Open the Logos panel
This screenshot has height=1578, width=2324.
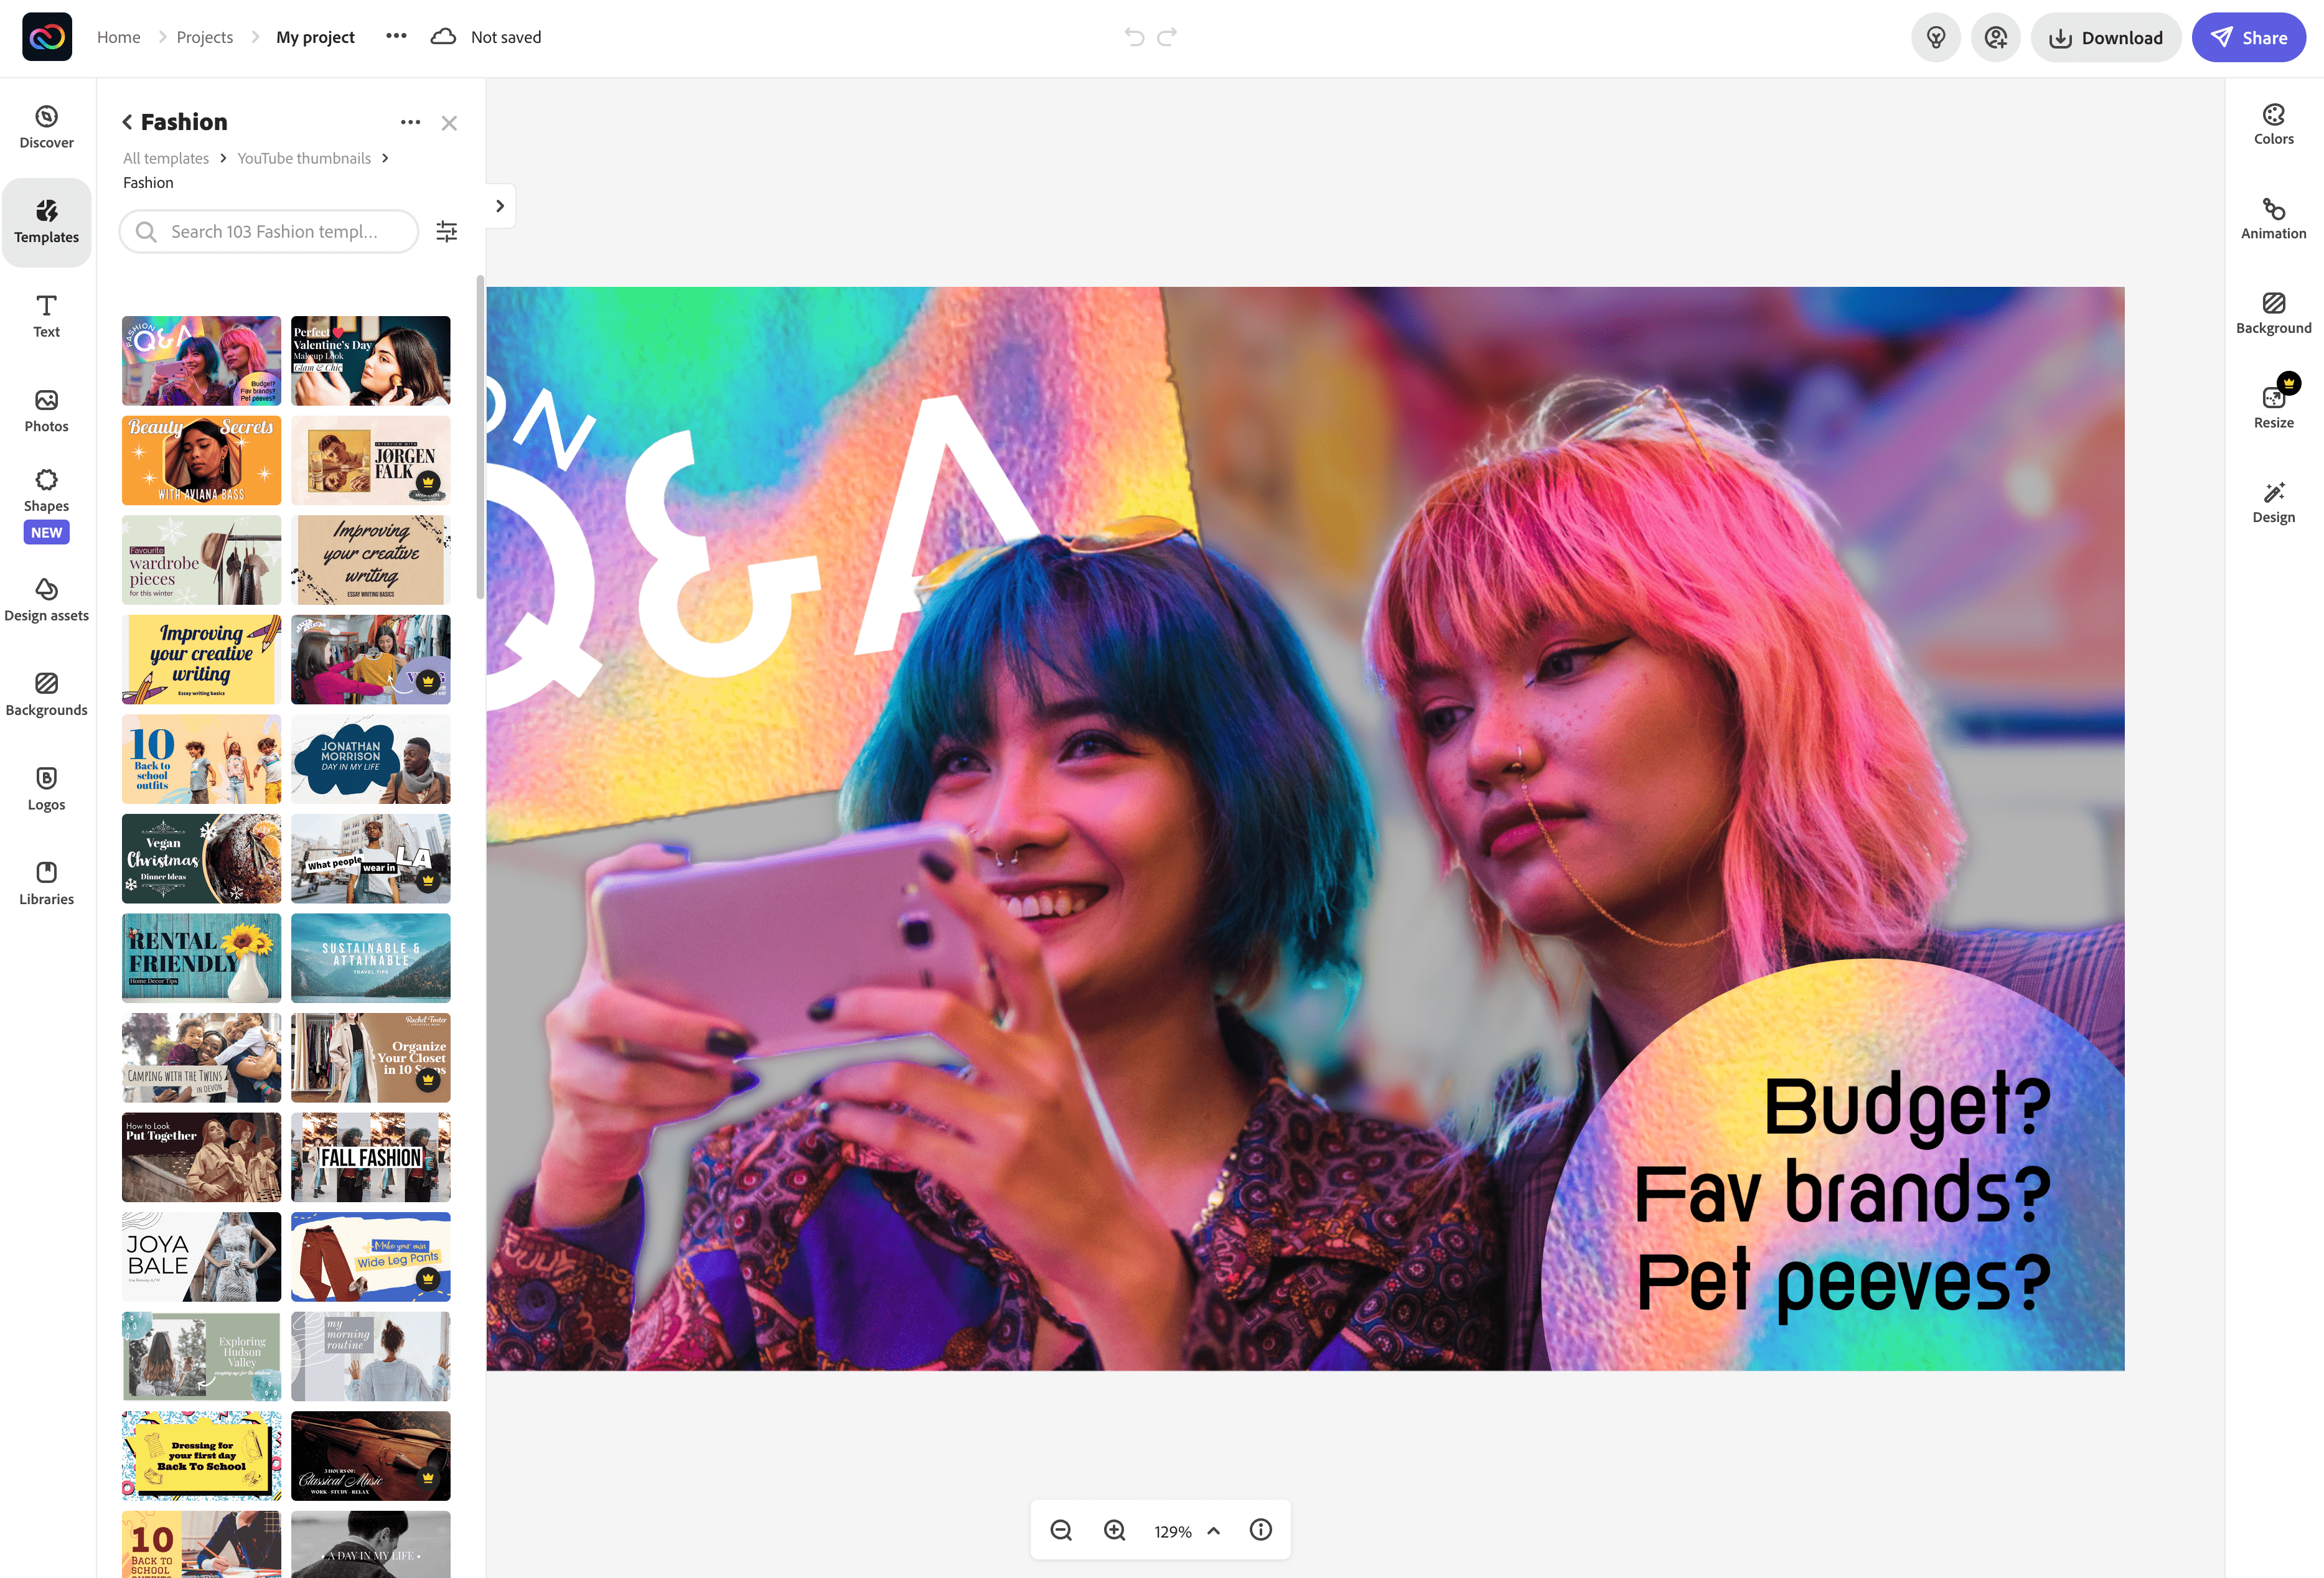(x=46, y=790)
